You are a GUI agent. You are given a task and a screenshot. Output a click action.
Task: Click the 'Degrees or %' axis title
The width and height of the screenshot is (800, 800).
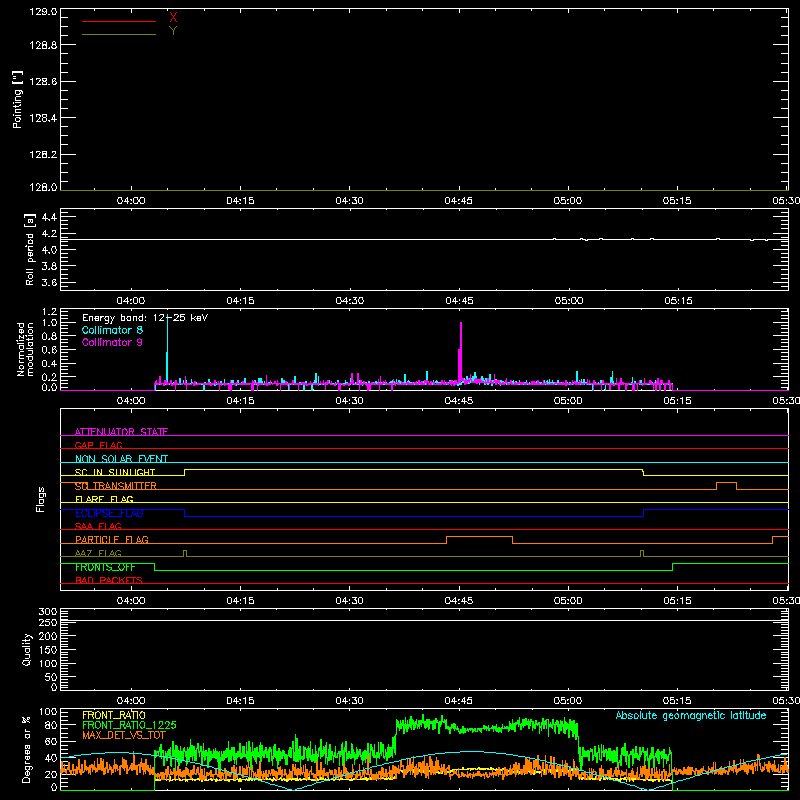click(x=26, y=749)
